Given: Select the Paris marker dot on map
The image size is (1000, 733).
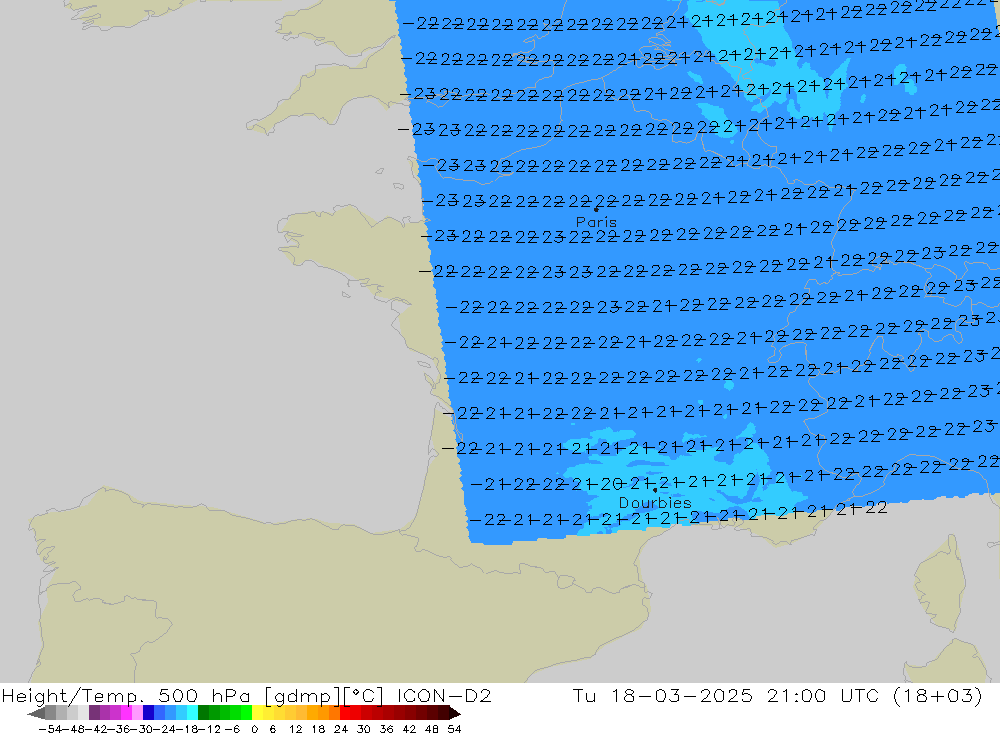Looking at the screenshot, I should coord(596,209).
